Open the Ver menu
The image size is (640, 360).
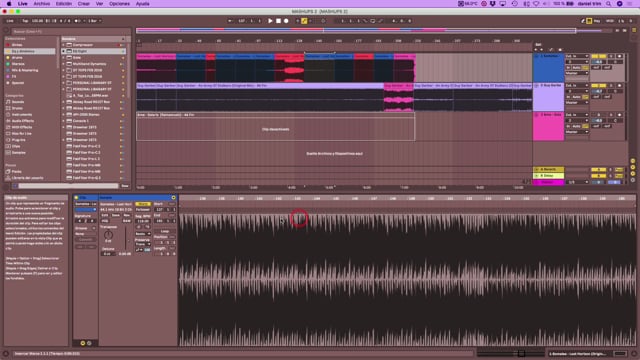(99, 4)
